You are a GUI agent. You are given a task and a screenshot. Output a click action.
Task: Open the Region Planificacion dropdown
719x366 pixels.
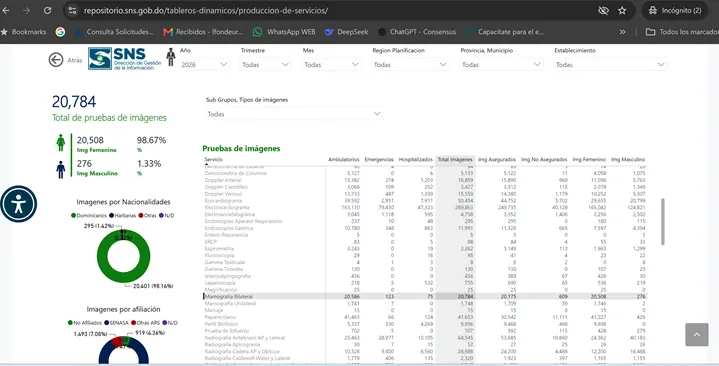(x=410, y=65)
